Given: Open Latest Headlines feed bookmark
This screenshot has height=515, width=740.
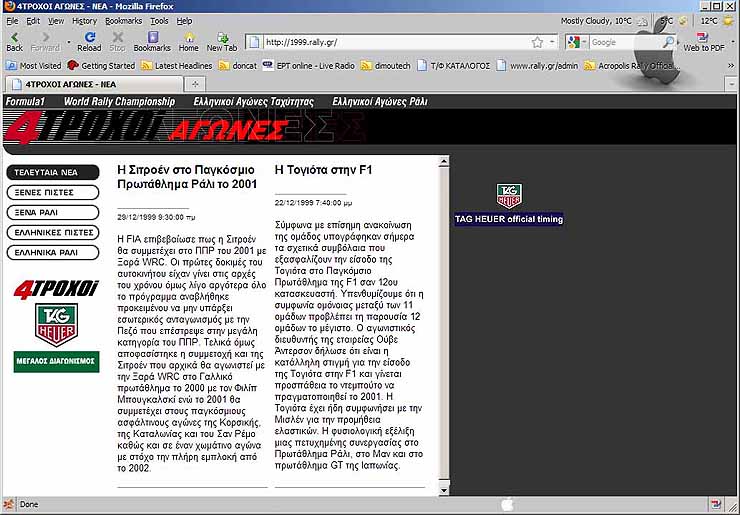Looking at the screenshot, I should pos(177,66).
